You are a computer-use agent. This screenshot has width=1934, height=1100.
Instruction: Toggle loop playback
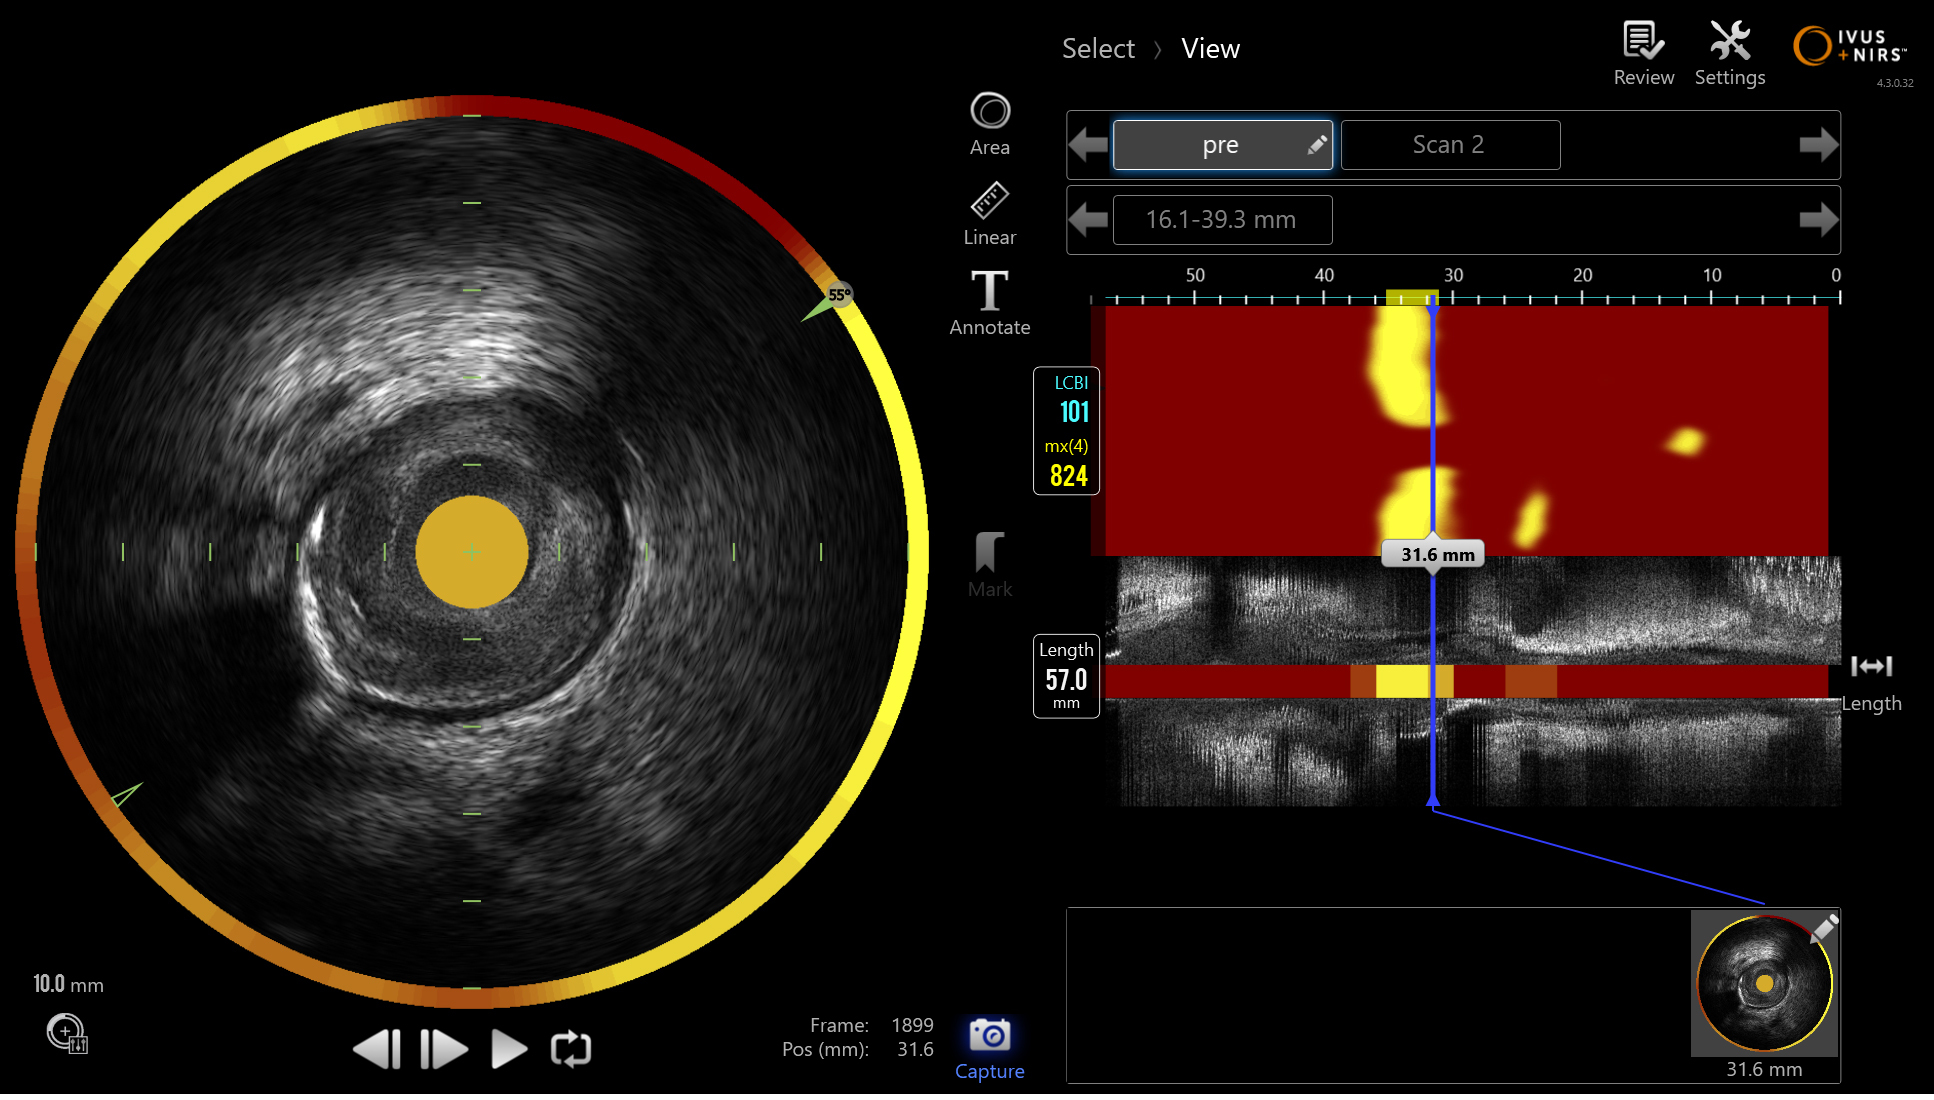571,1049
